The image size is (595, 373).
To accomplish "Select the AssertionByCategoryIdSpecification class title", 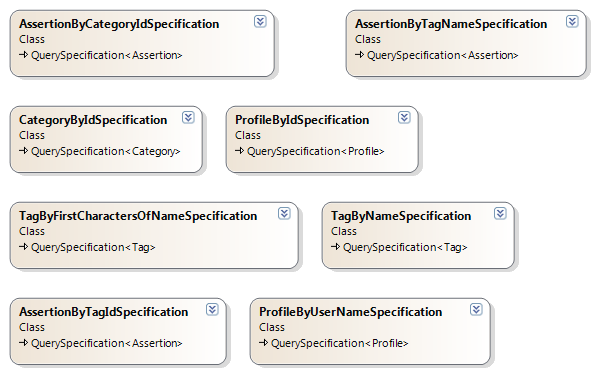I will click(x=119, y=24).
